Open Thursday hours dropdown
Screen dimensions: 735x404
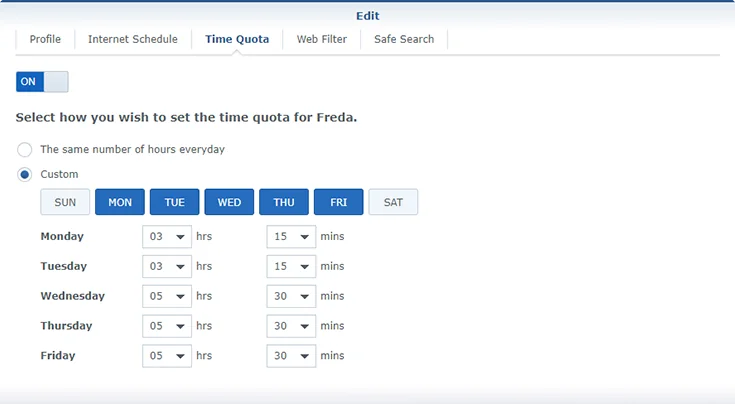coord(167,326)
